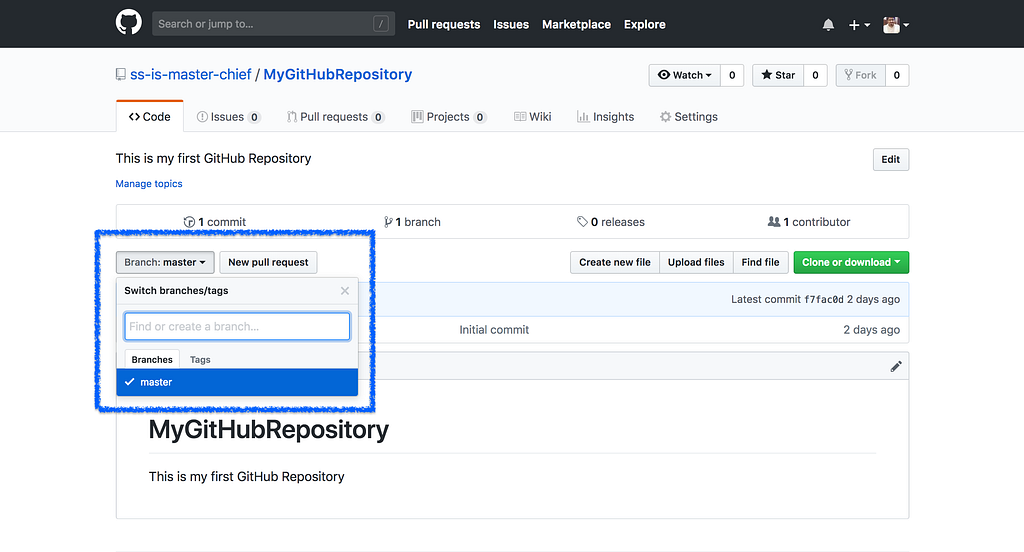Click the Find or create a branch field
Screen dimensions: 1024x552
pyautogui.click(x=237, y=326)
